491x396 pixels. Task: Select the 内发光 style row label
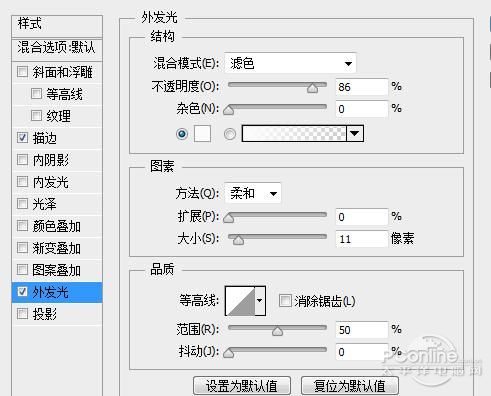click(x=50, y=182)
